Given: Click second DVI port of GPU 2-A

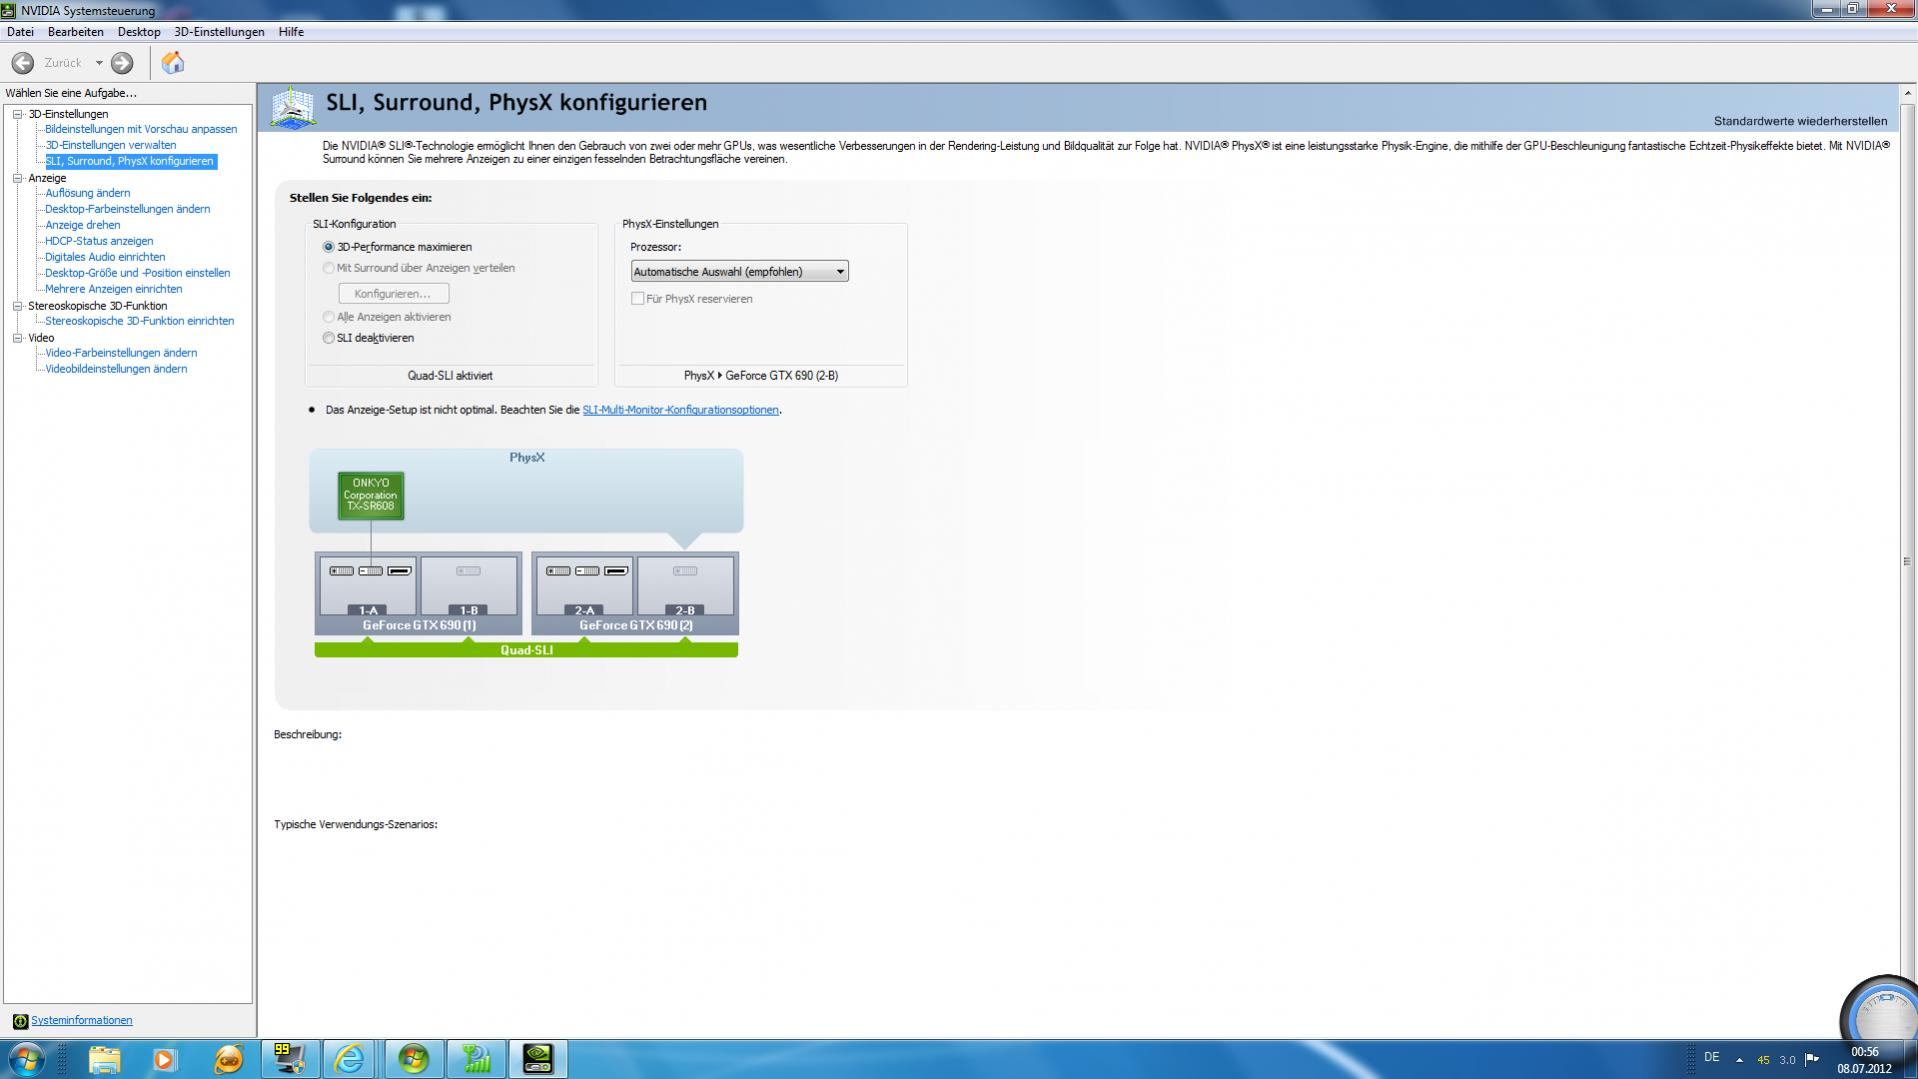Looking at the screenshot, I should [588, 571].
